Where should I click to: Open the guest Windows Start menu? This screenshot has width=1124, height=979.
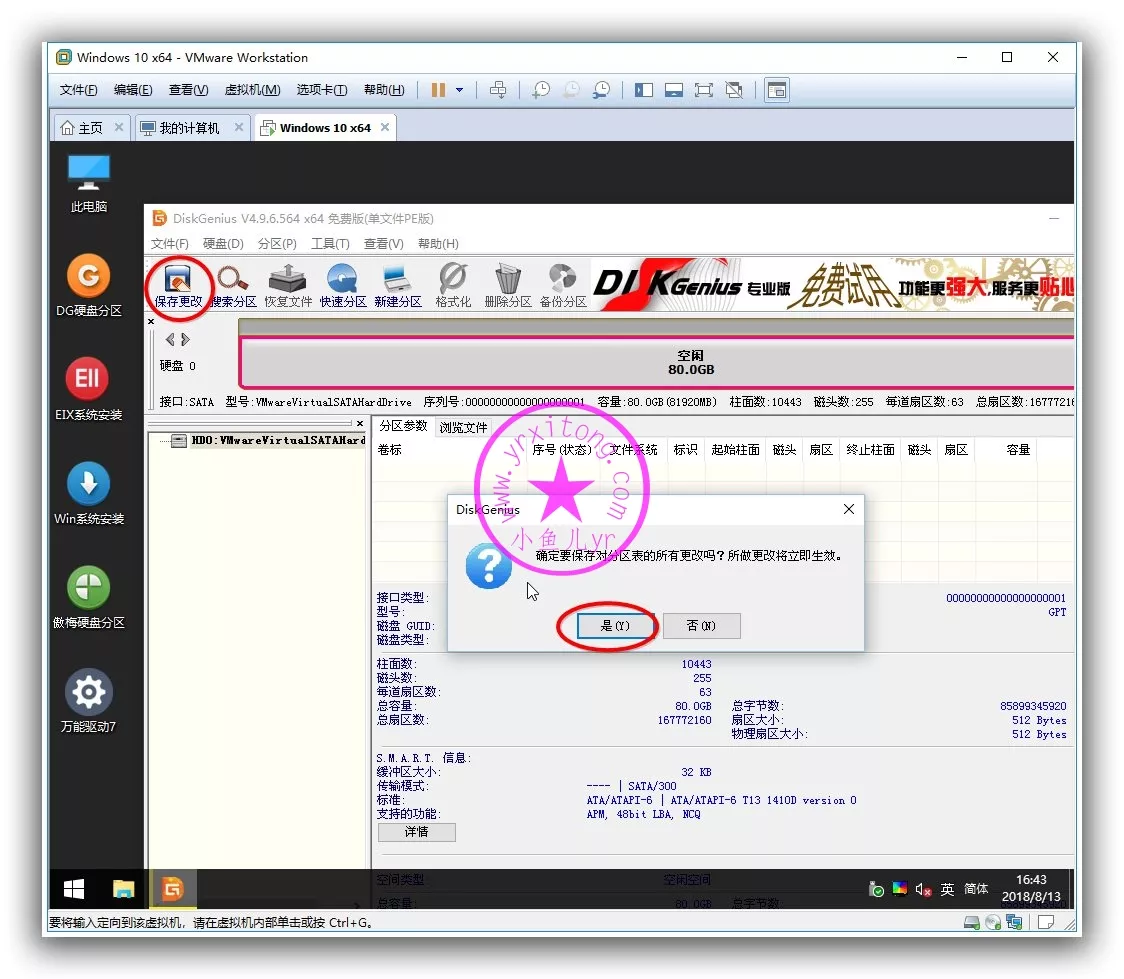pos(74,889)
